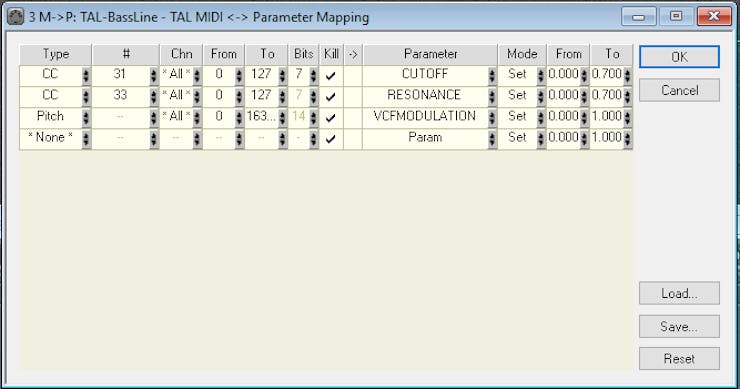Adjust Bits 14 spinner in Pitch row
740x389 pixels.
click(314, 118)
